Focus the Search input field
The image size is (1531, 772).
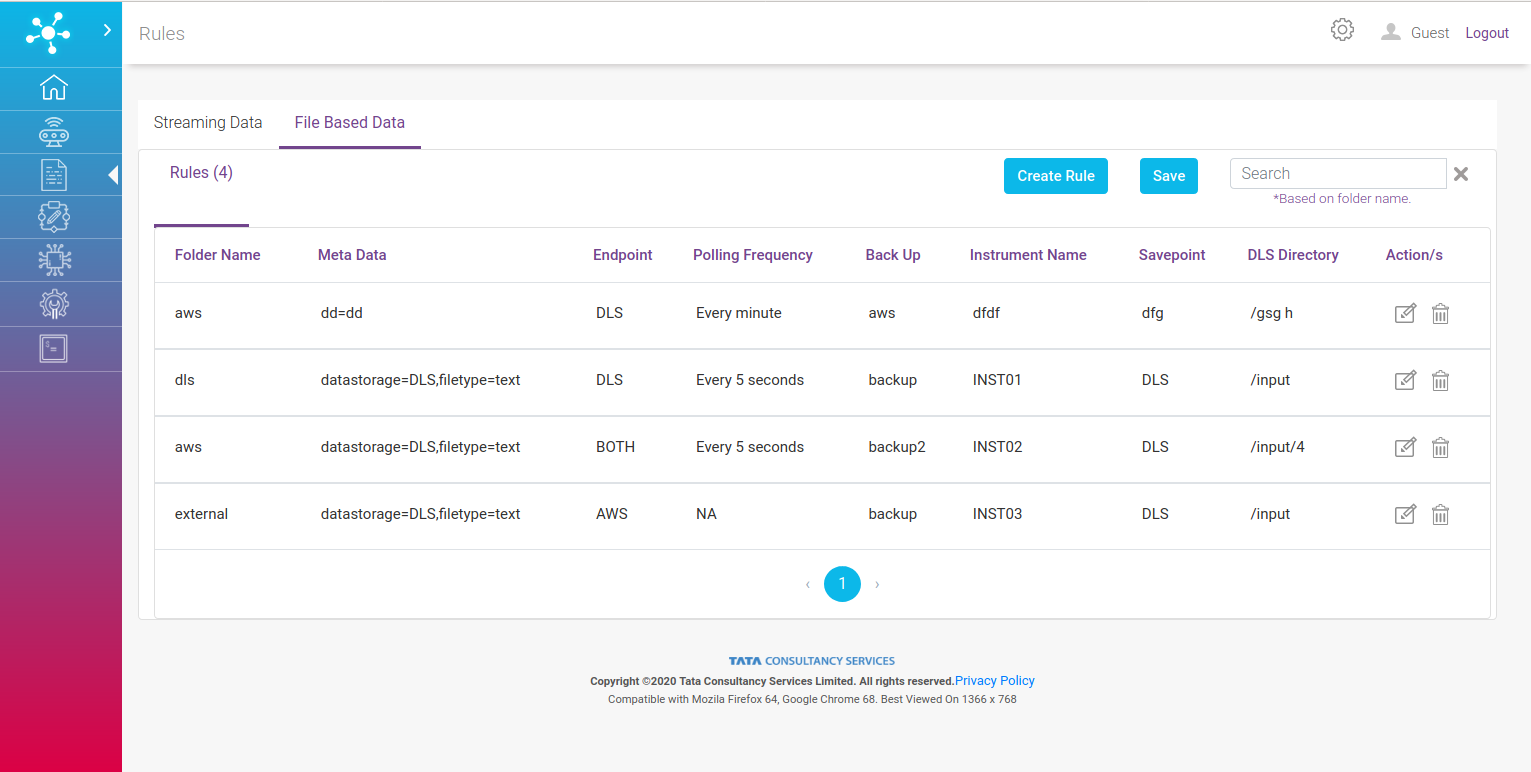(1338, 173)
